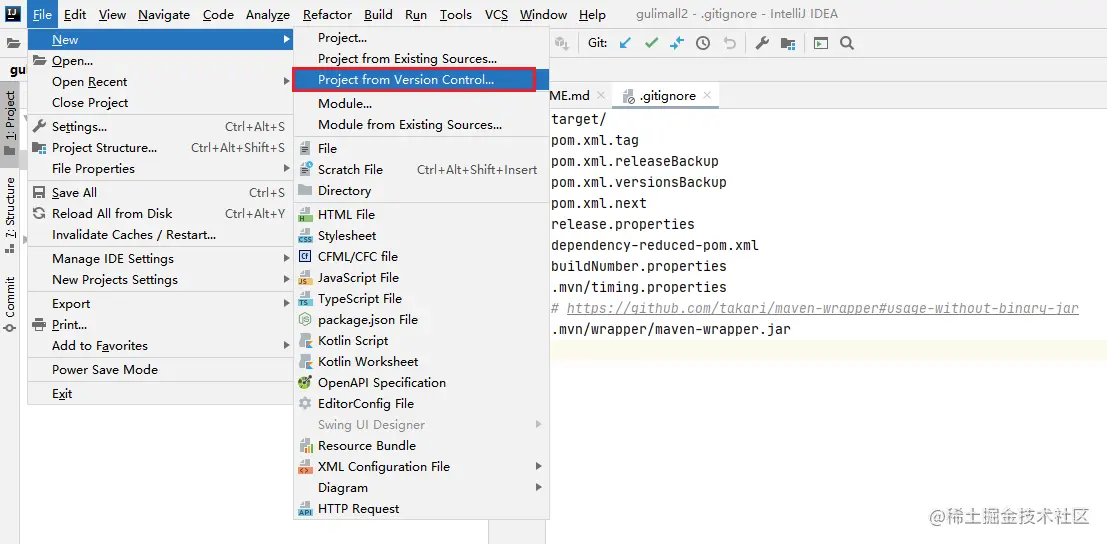This screenshot has height=544, width=1107.
Task: Open the Edit menu
Action: point(74,15)
